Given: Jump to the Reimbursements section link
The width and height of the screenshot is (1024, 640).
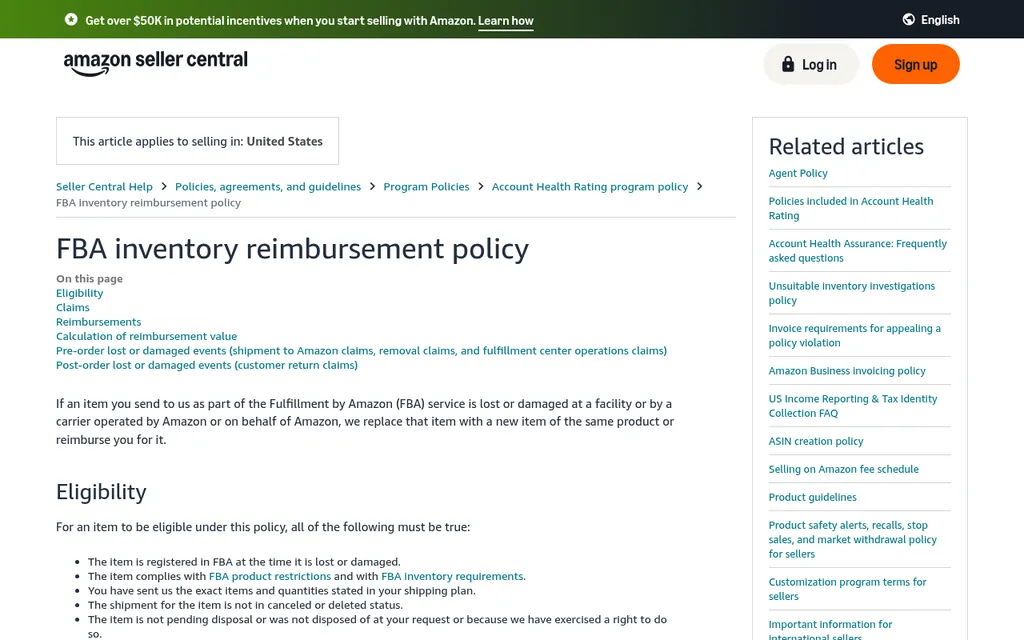Looking at the screenshot, I should tap(99, 322).
